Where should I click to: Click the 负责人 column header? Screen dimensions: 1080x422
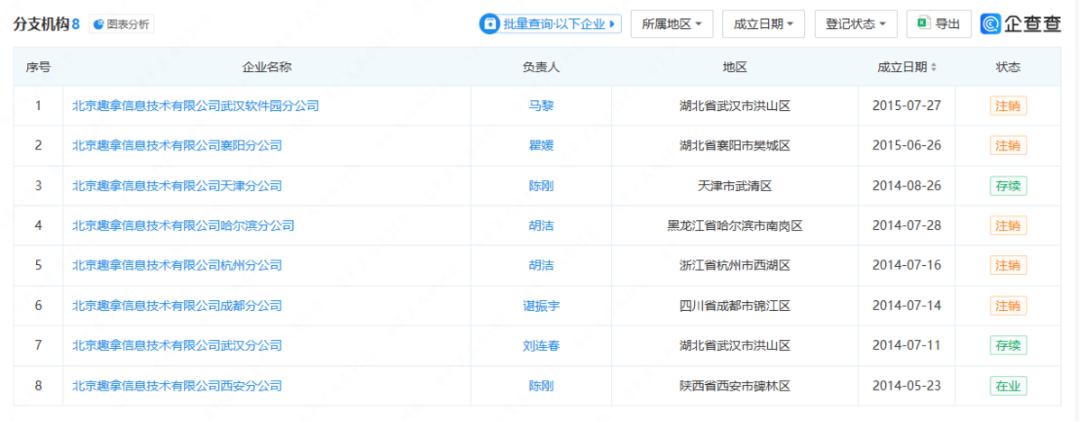coord(541,67)
